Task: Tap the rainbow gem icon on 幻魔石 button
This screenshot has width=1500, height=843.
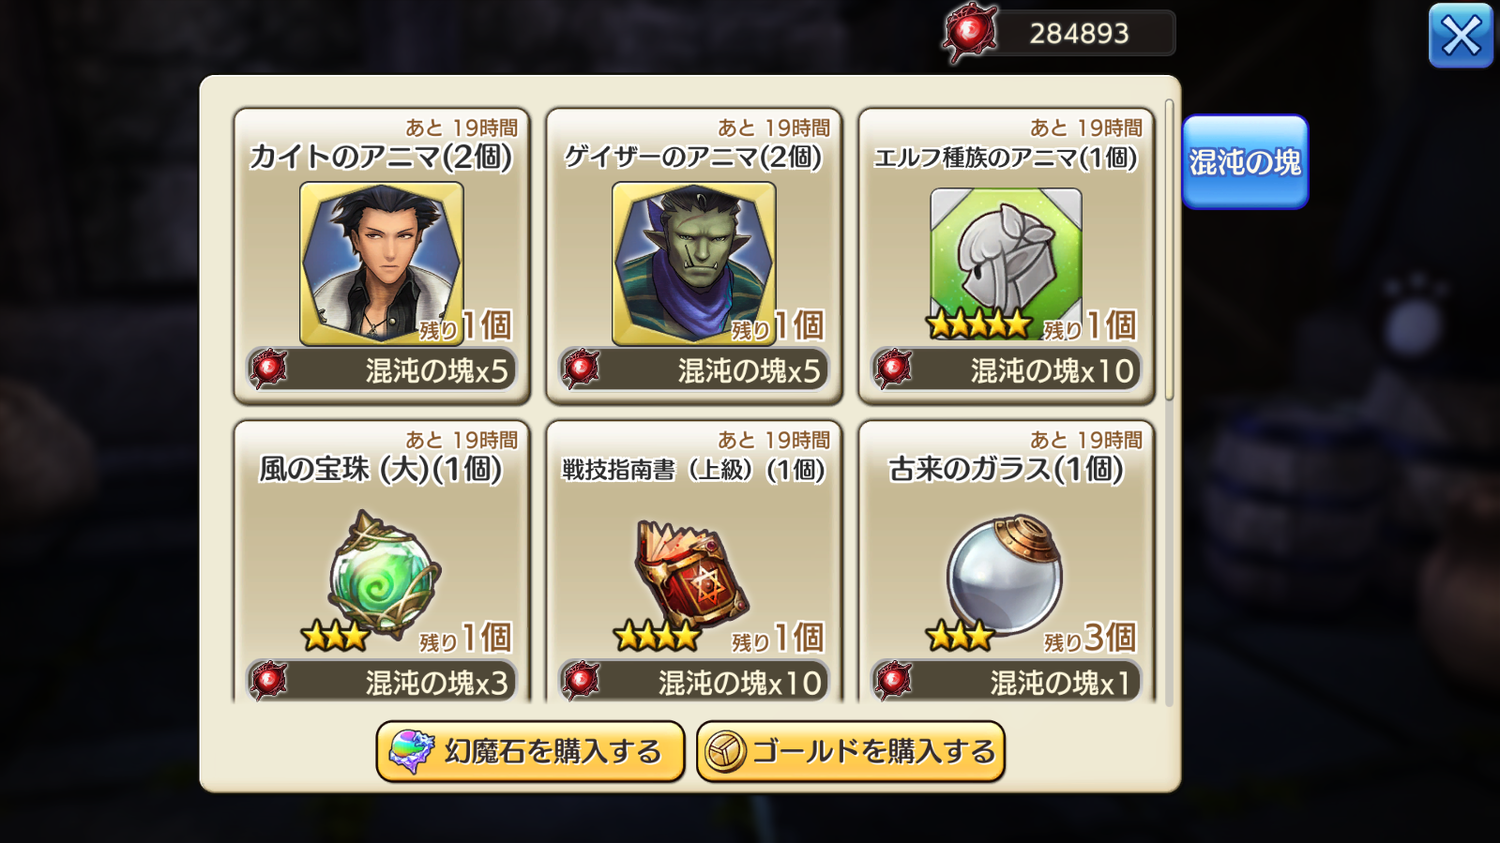Action: [411, 752]
